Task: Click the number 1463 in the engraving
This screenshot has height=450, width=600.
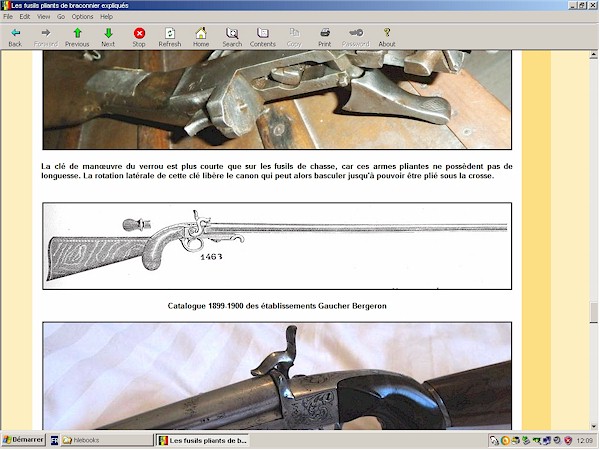Action: coord(211,257)
